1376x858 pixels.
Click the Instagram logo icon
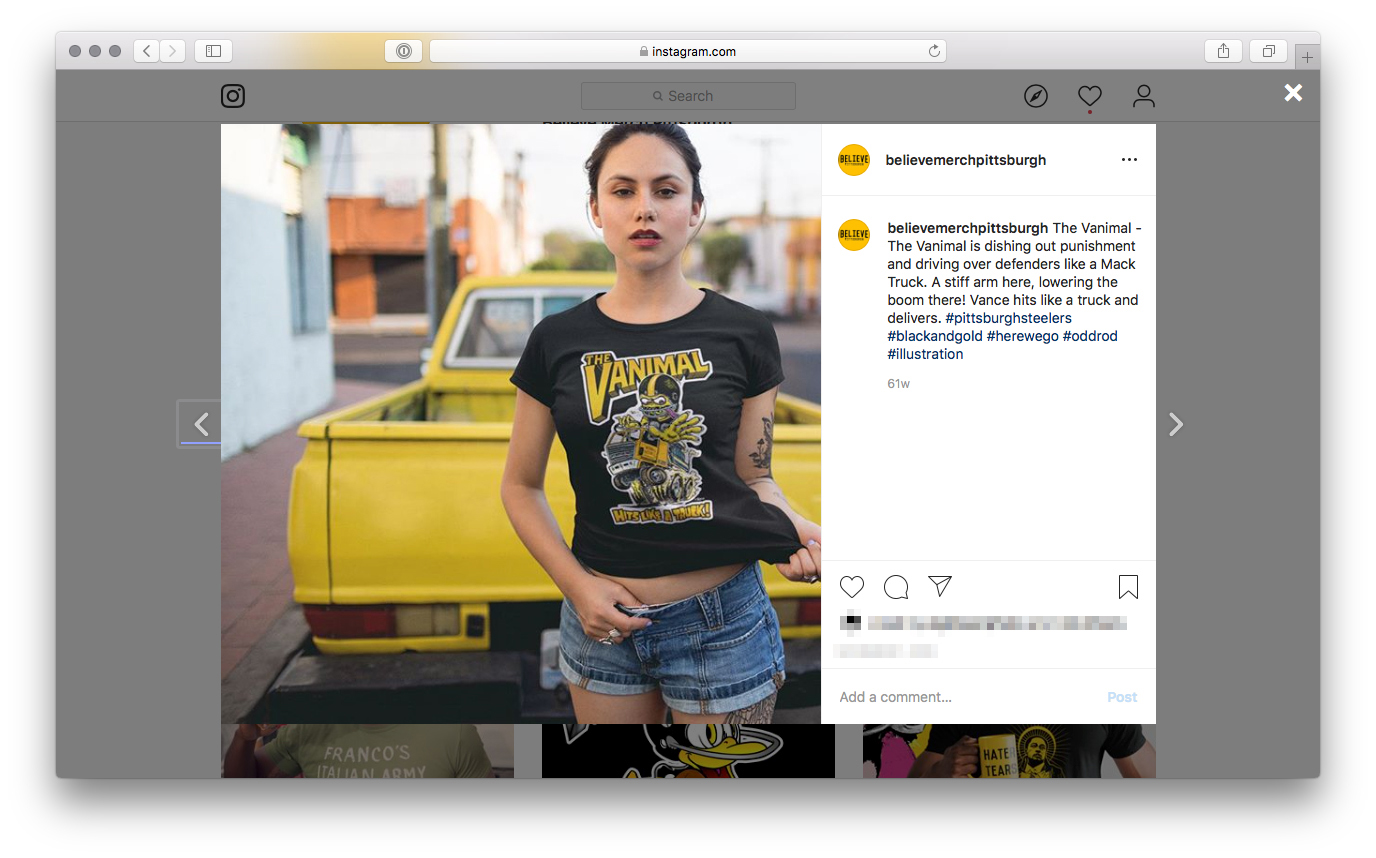(x=233, y=96)
